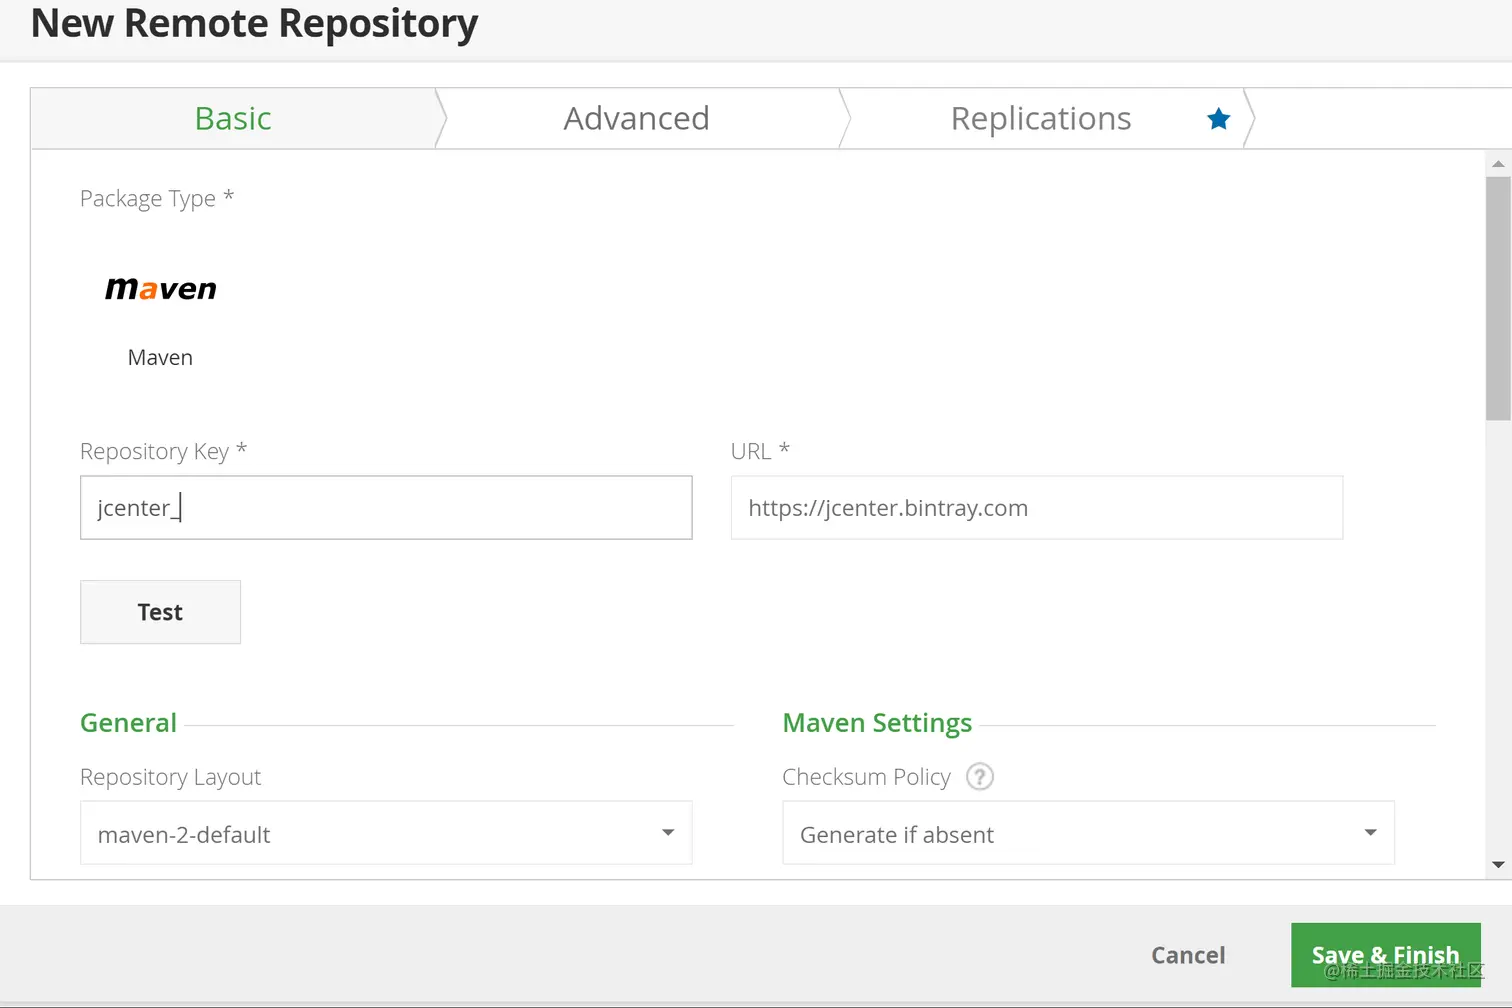Screen dimensions: 1512x1008
Task: Open the Advanced tab
Action: point(636,119)
